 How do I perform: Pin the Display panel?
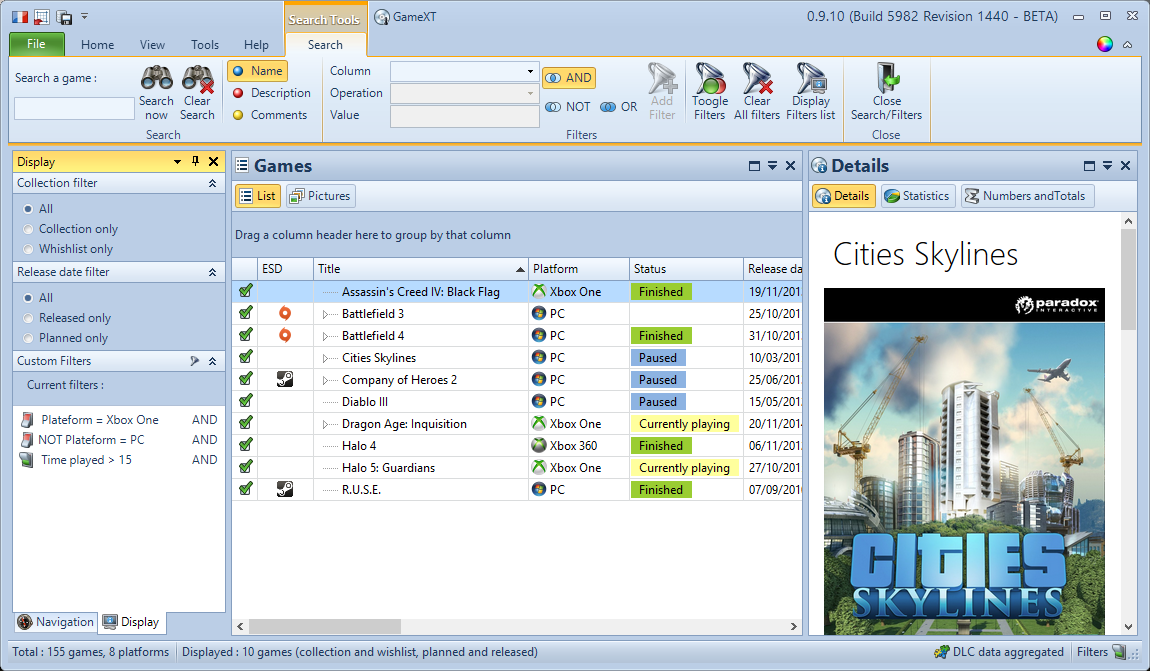(x=195, y=161)
